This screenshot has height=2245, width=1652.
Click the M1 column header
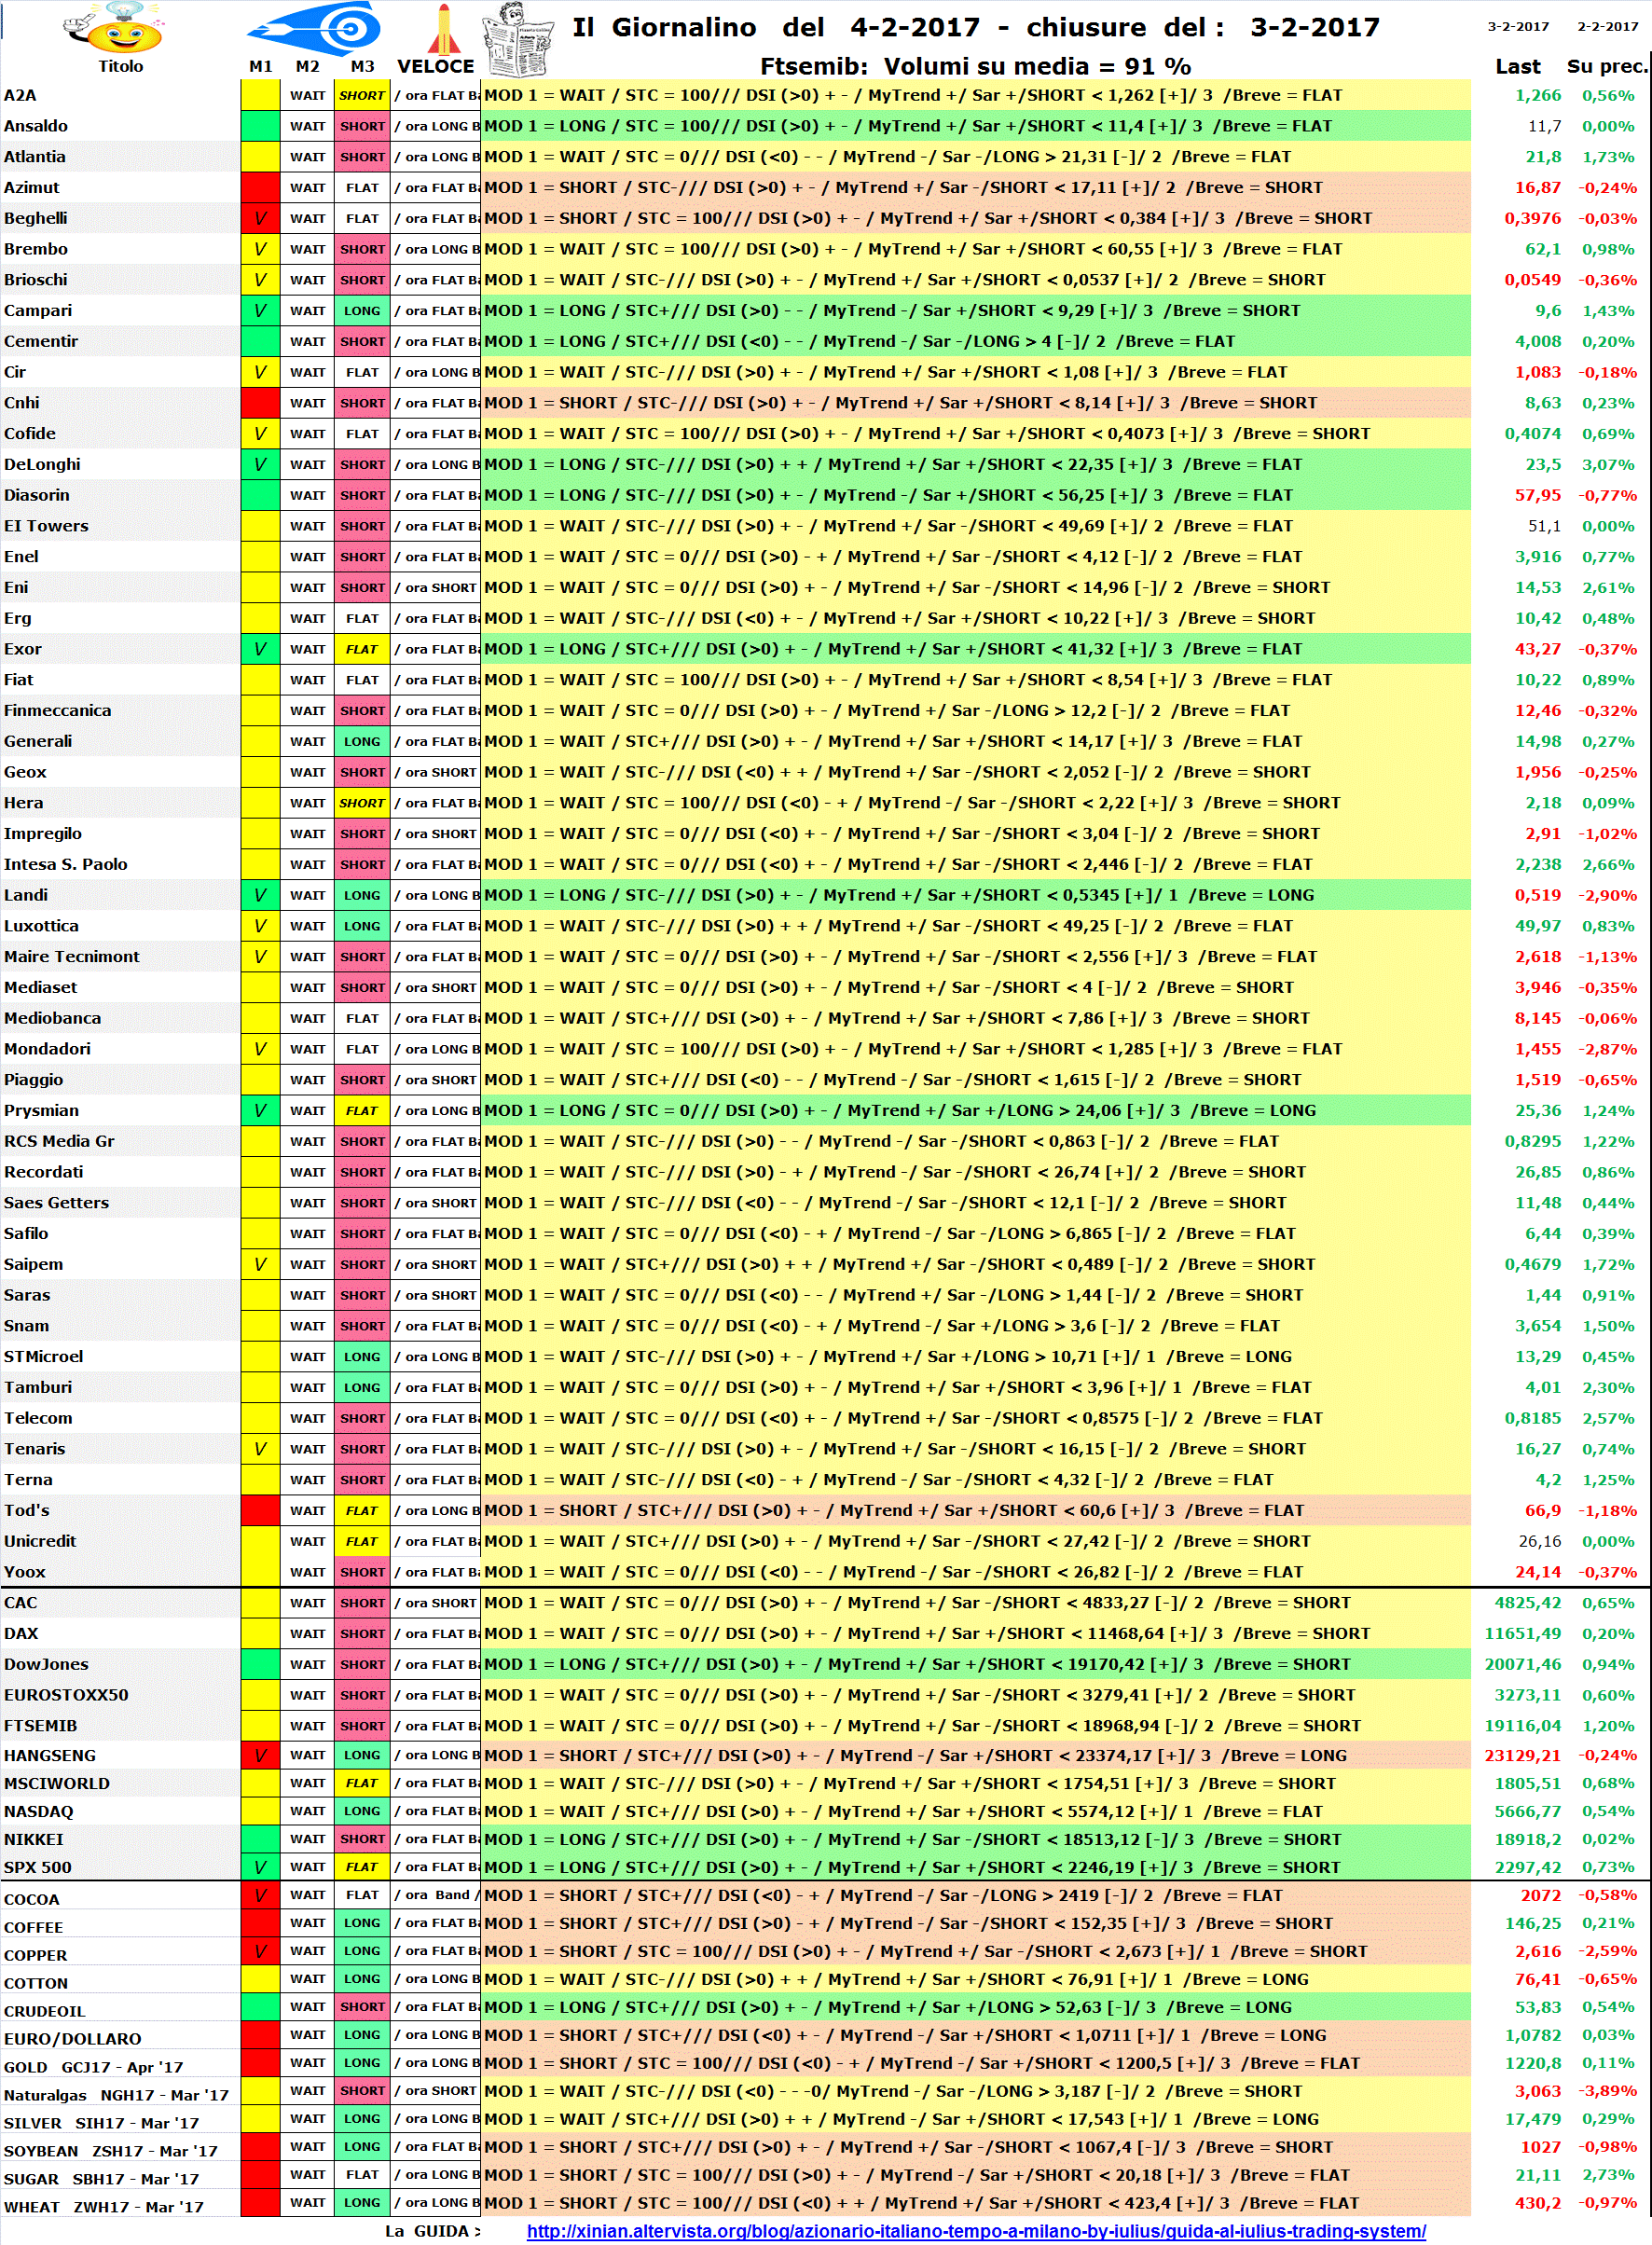260,66
